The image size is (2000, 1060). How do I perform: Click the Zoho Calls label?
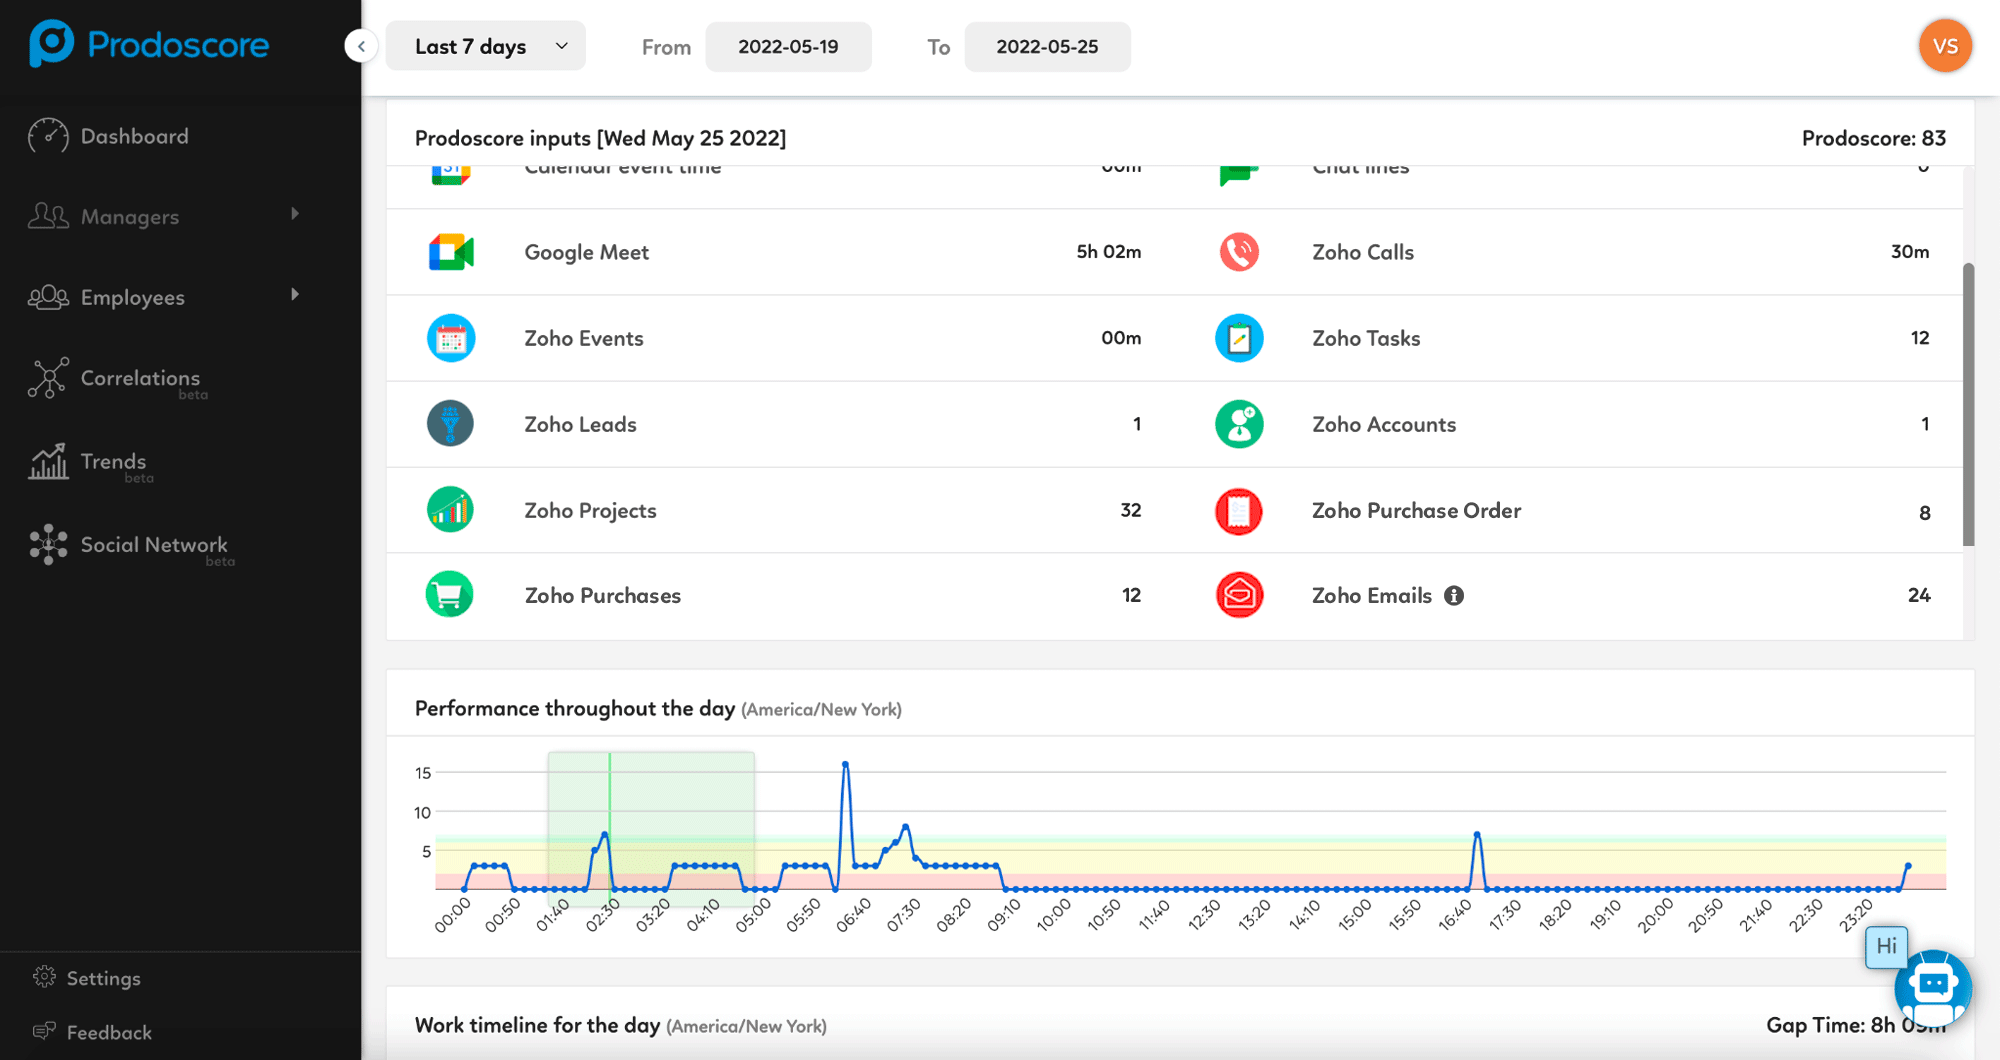tap(1362, 252)
